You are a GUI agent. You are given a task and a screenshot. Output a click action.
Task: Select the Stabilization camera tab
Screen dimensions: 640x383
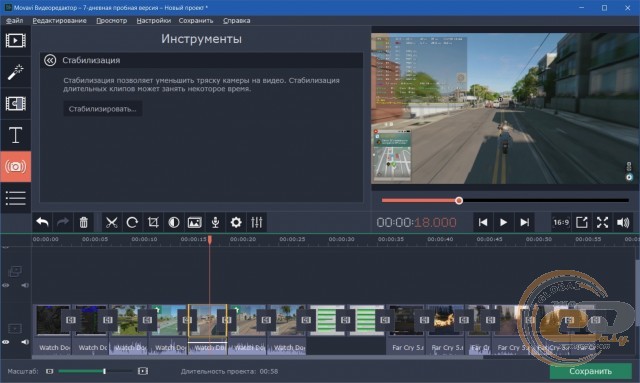pyautogui.click(x=16, y=167)
